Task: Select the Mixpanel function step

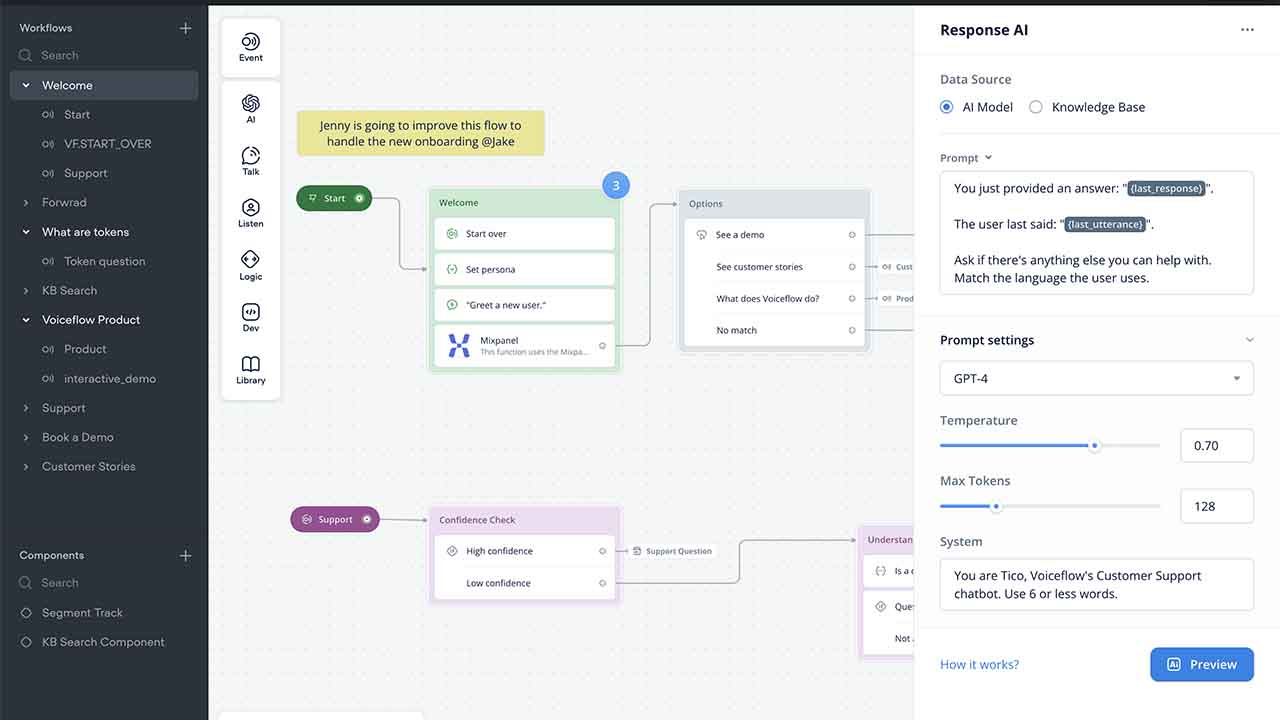Action: click(525, 346)
